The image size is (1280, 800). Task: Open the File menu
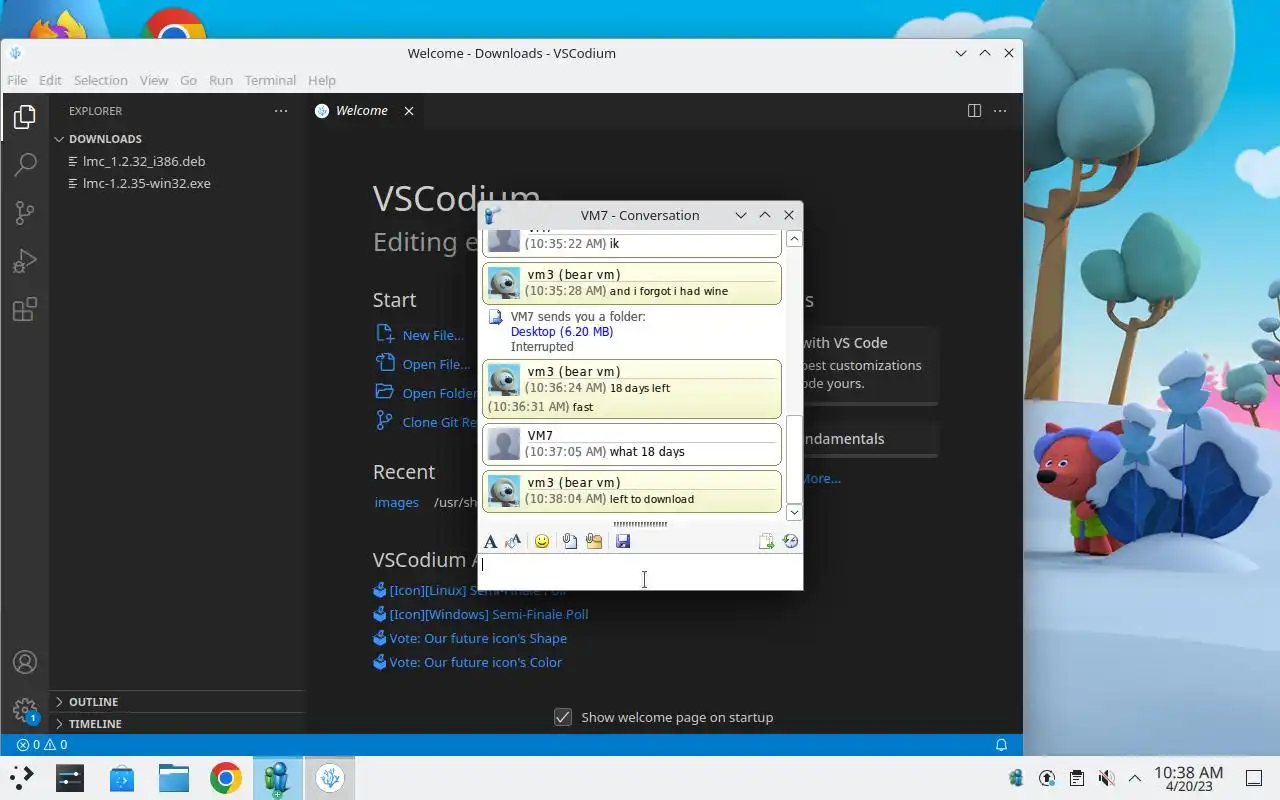pos(17,80)
